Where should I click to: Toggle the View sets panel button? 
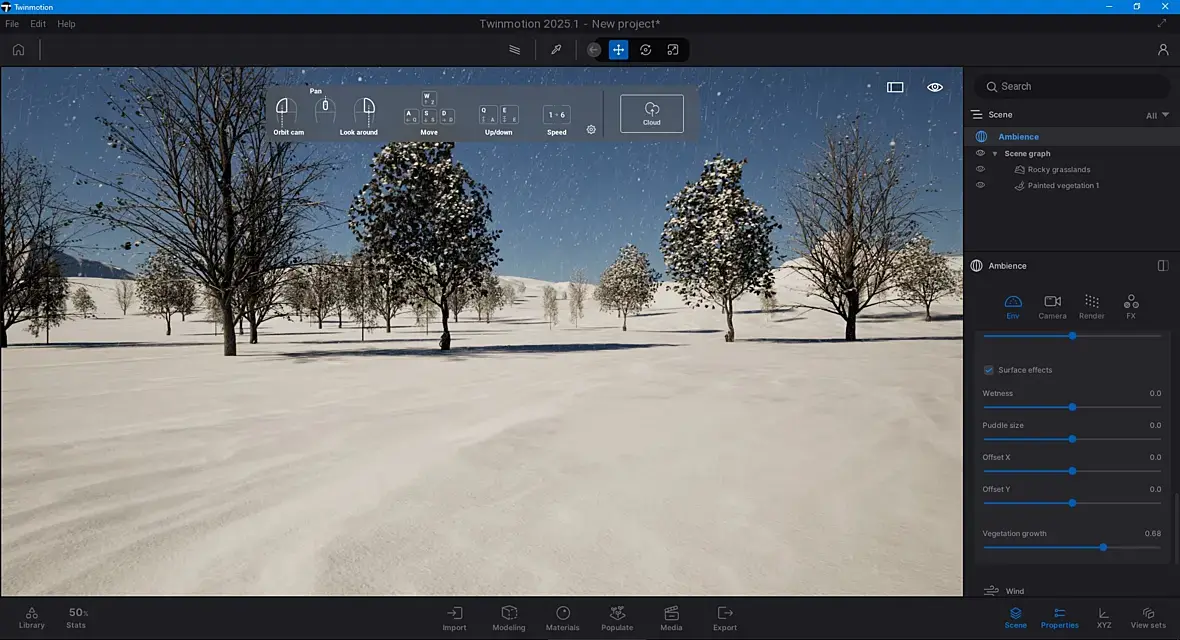tap(1148, 618)
